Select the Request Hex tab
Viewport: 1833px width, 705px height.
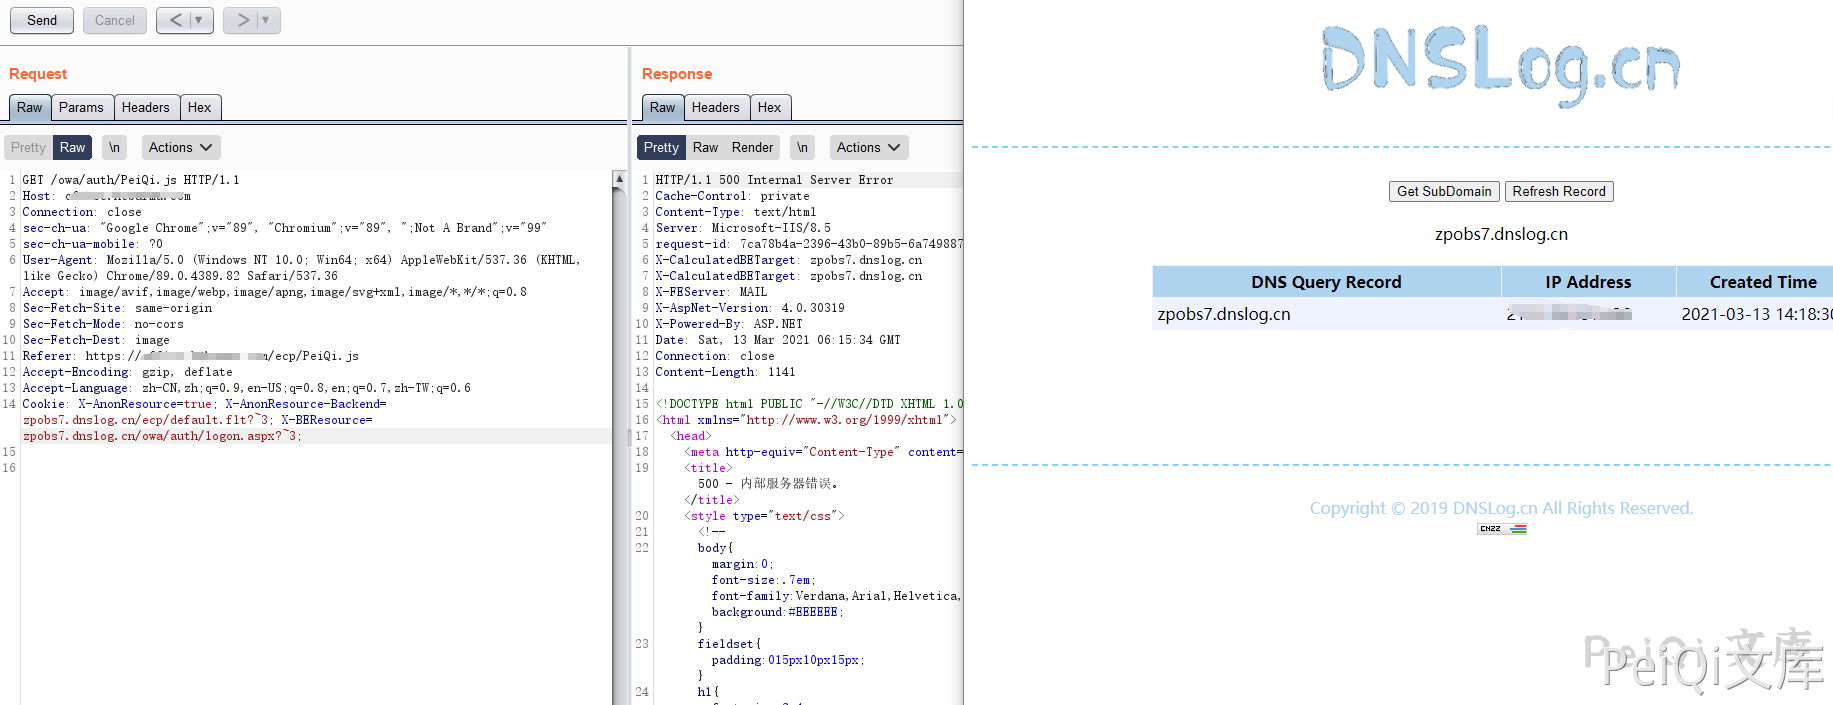pyautogui.click(x=199, y=107)
